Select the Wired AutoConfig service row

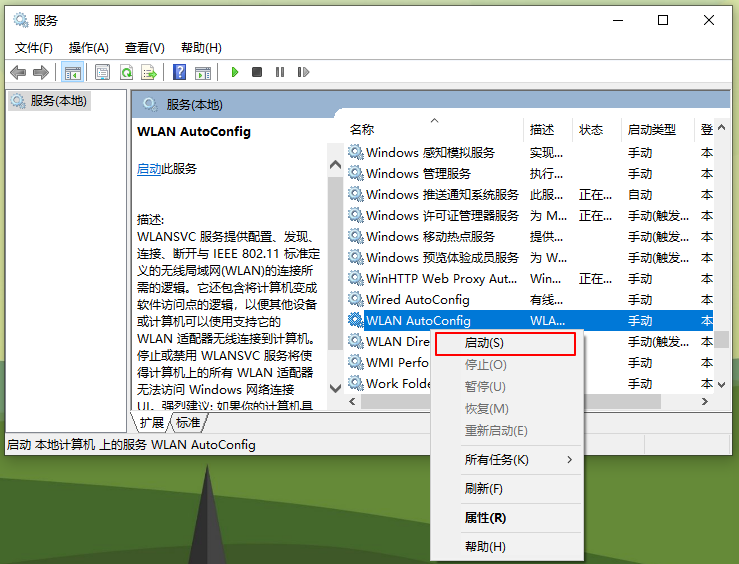(x=417, y=299)
